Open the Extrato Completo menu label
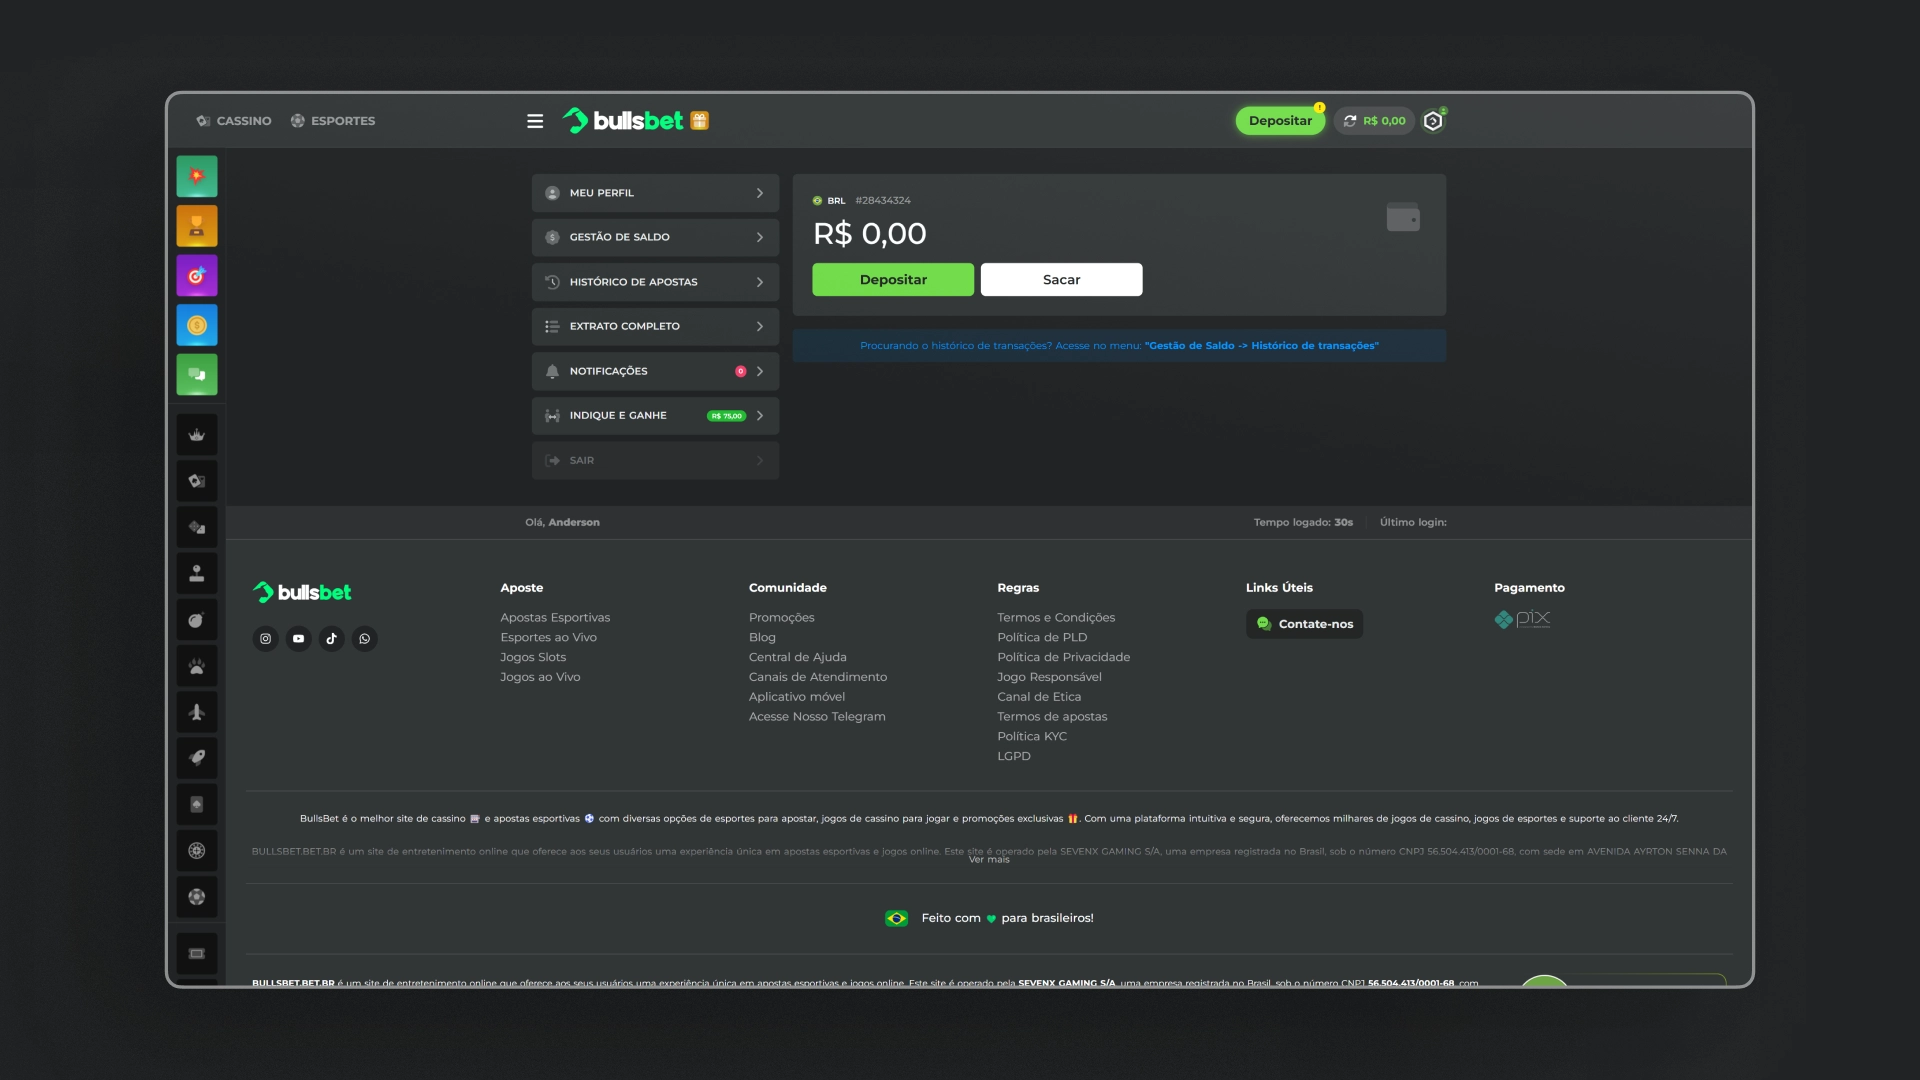 tap(625, 326)
